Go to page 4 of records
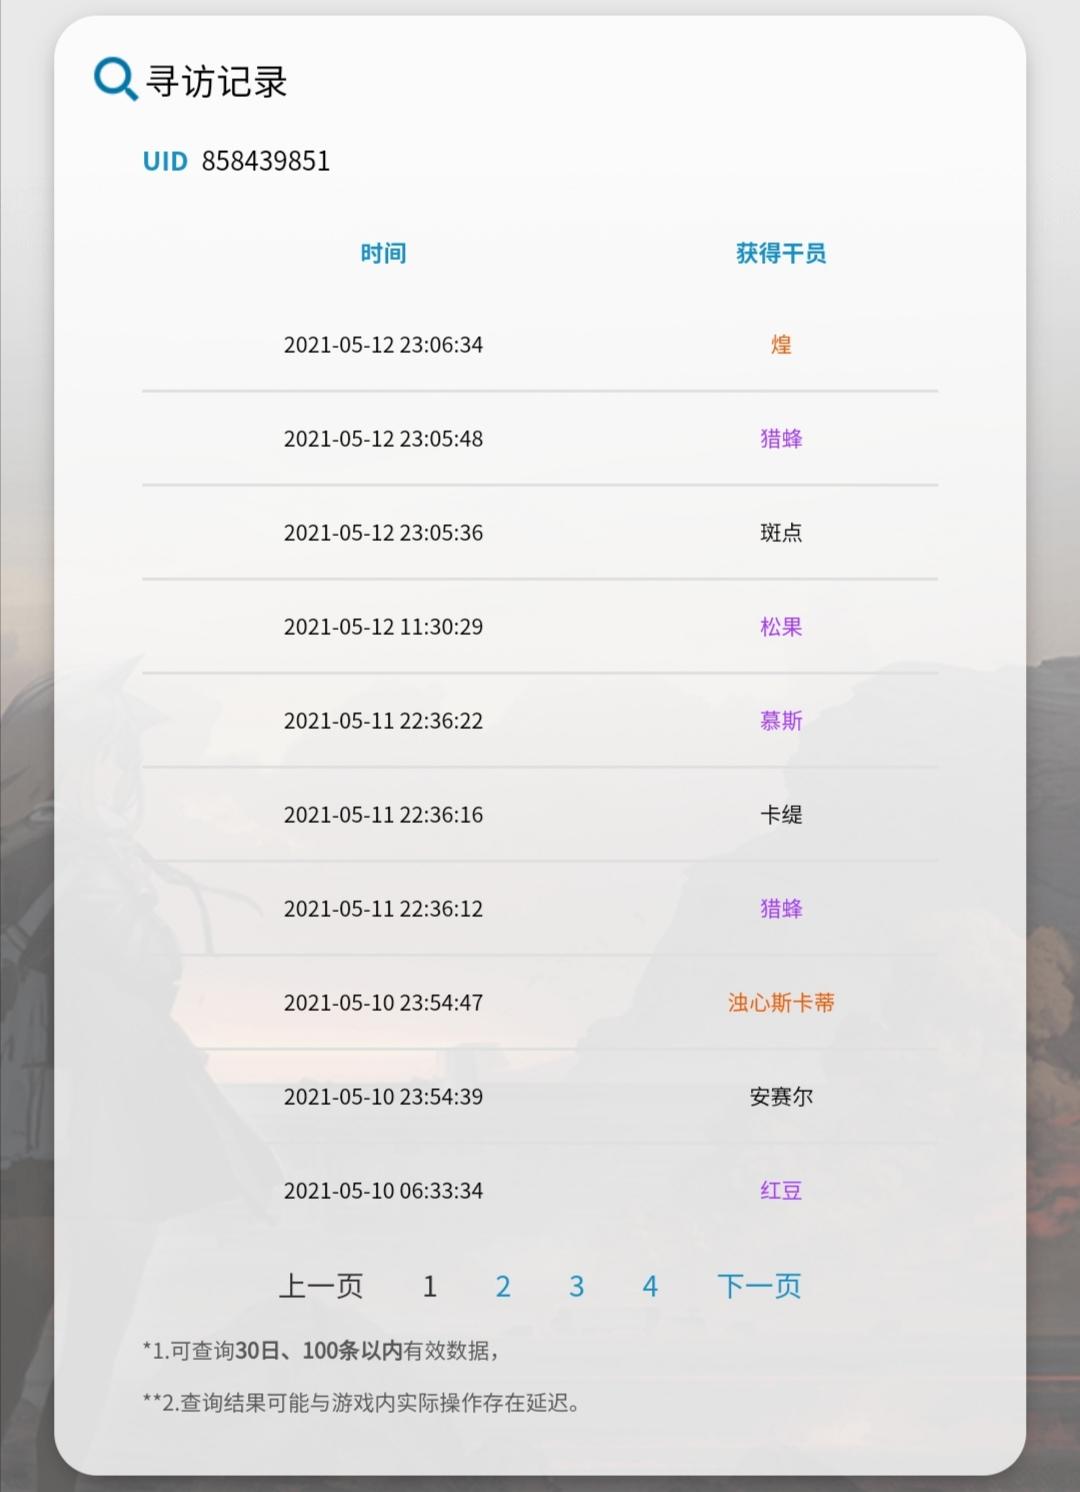 pyautogui.click(x=650, y=1286)
